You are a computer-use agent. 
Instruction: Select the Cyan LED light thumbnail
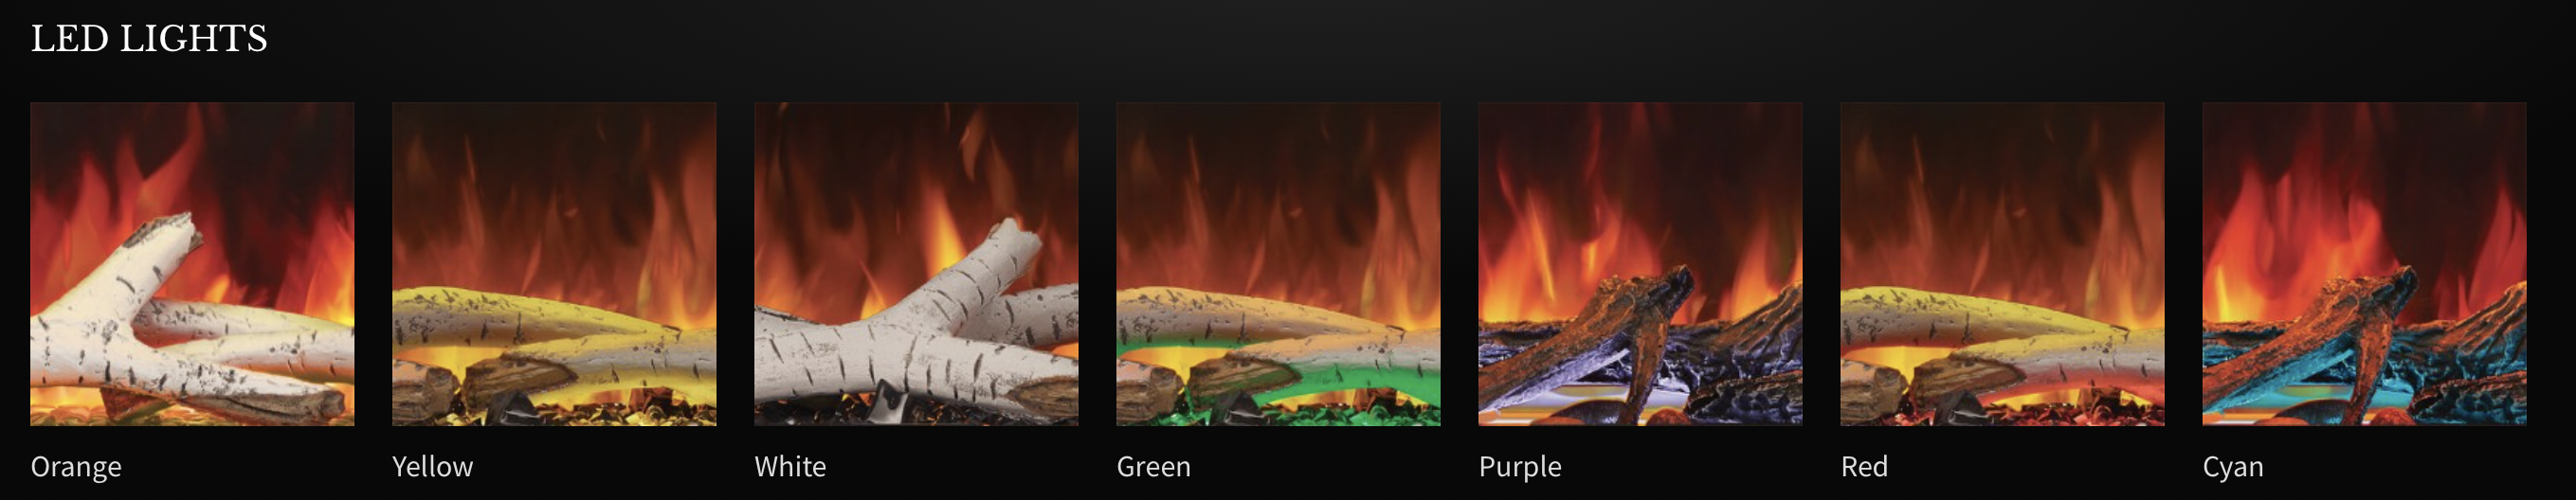(2364, 264)
